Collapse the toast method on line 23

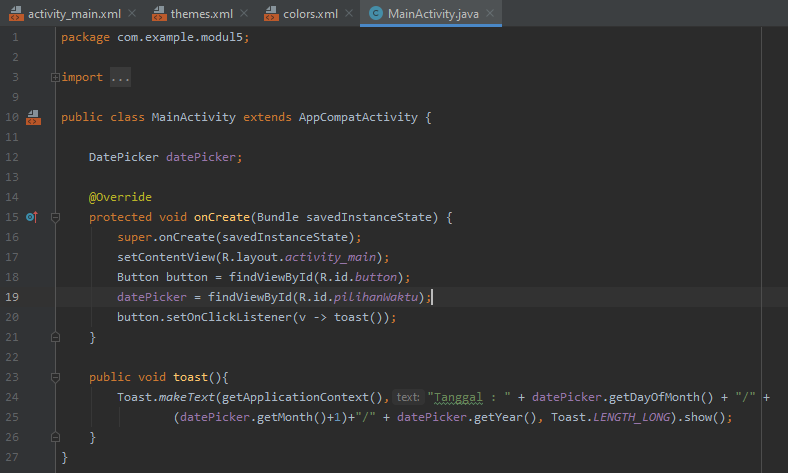click(55, 377)
